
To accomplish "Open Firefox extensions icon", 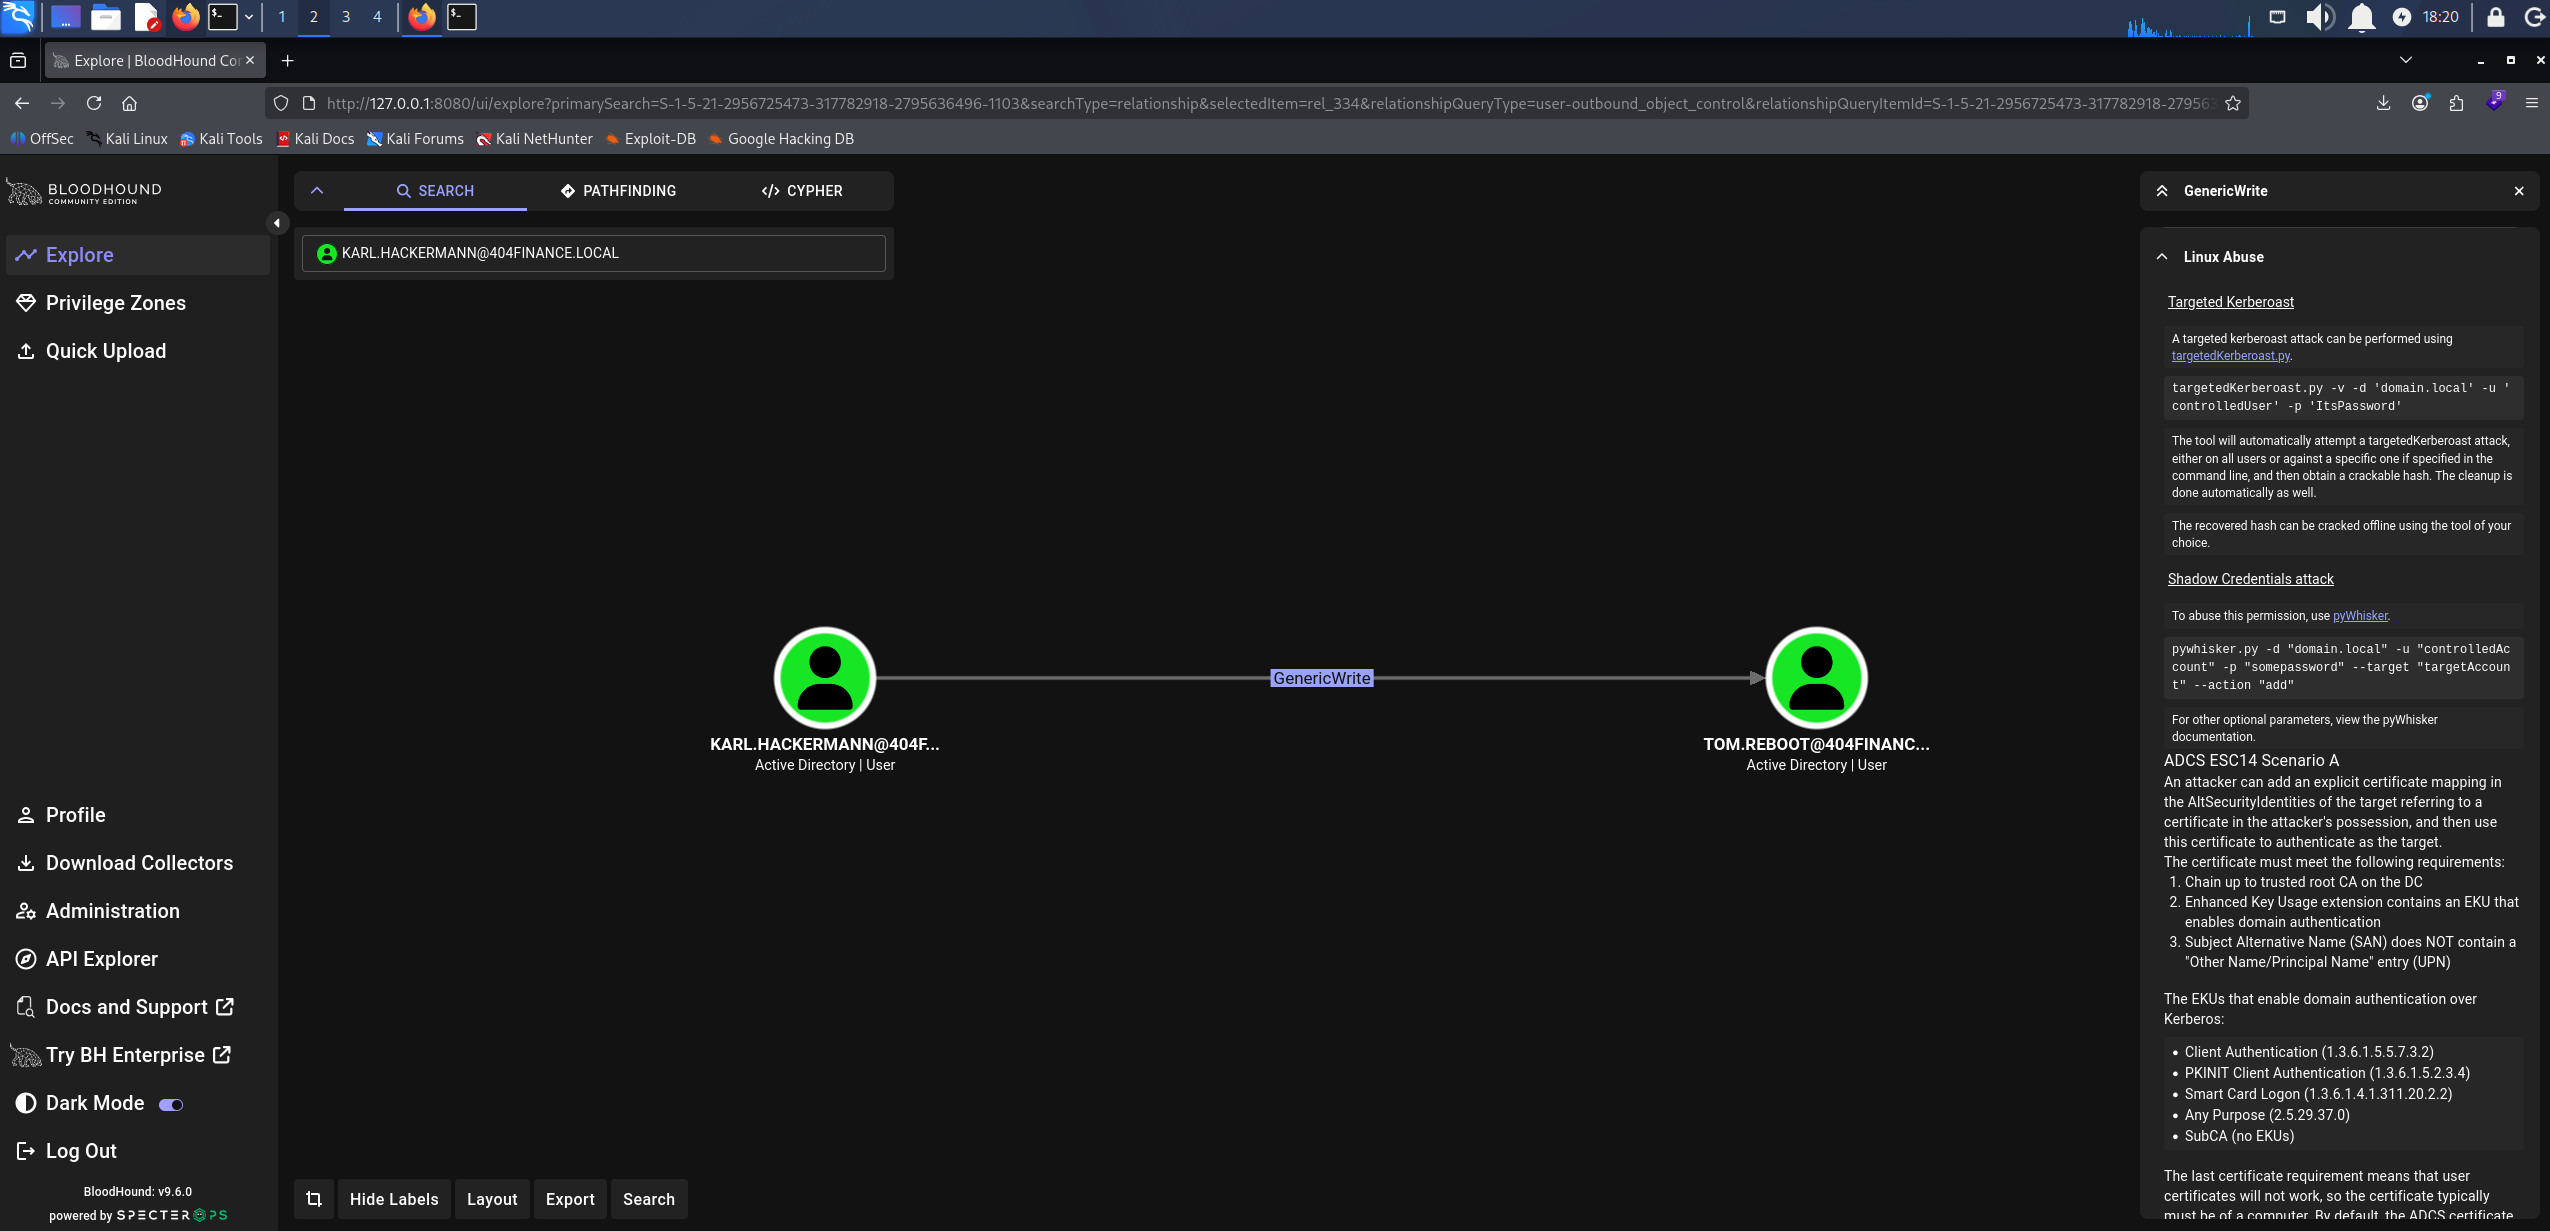I will tap(2457, 103).
